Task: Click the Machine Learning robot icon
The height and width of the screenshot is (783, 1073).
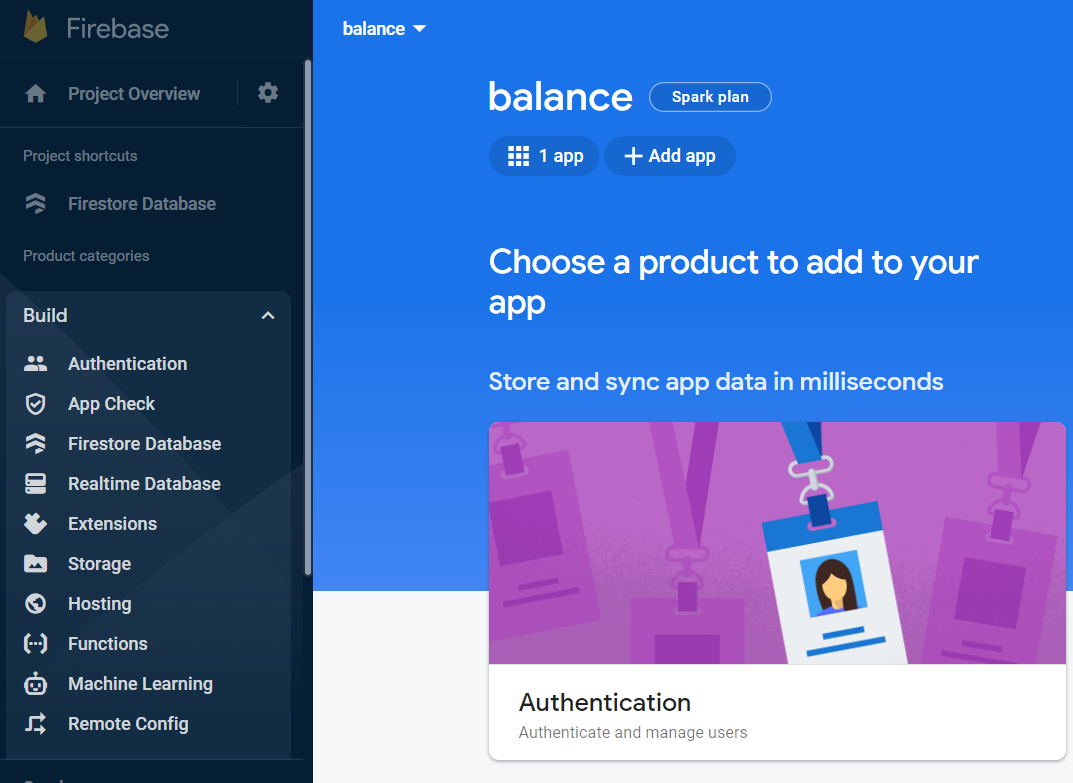Action: [x=36, y=683]
